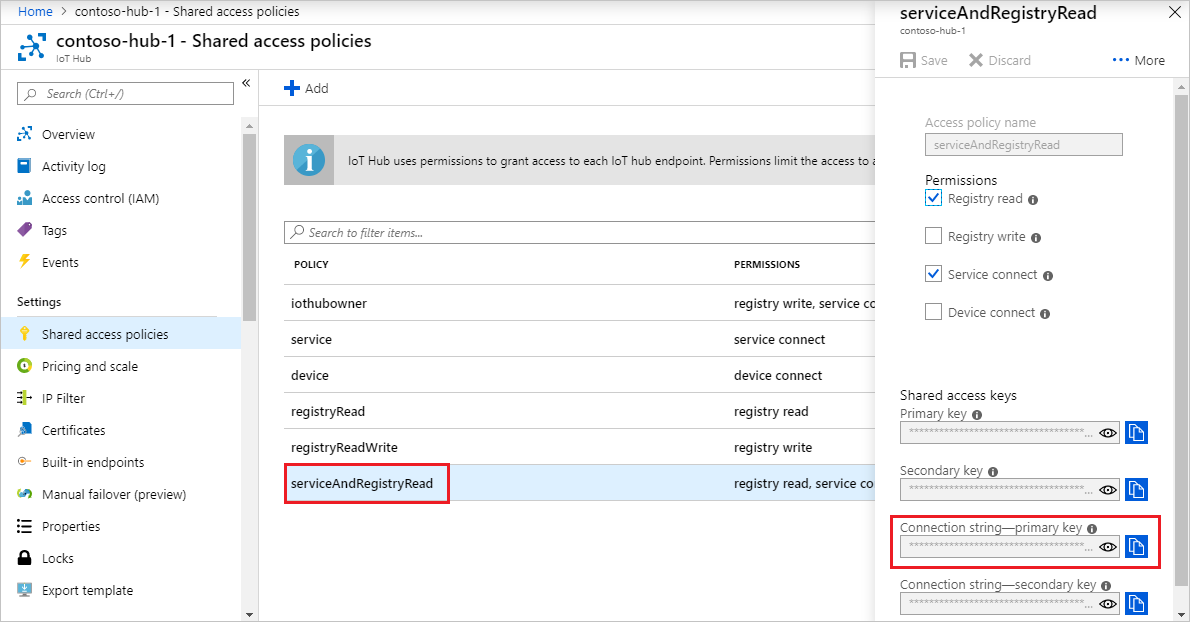This screenshot has height=622, width=1190.
Task: Click the Access policy name field
Action: 1023,144
